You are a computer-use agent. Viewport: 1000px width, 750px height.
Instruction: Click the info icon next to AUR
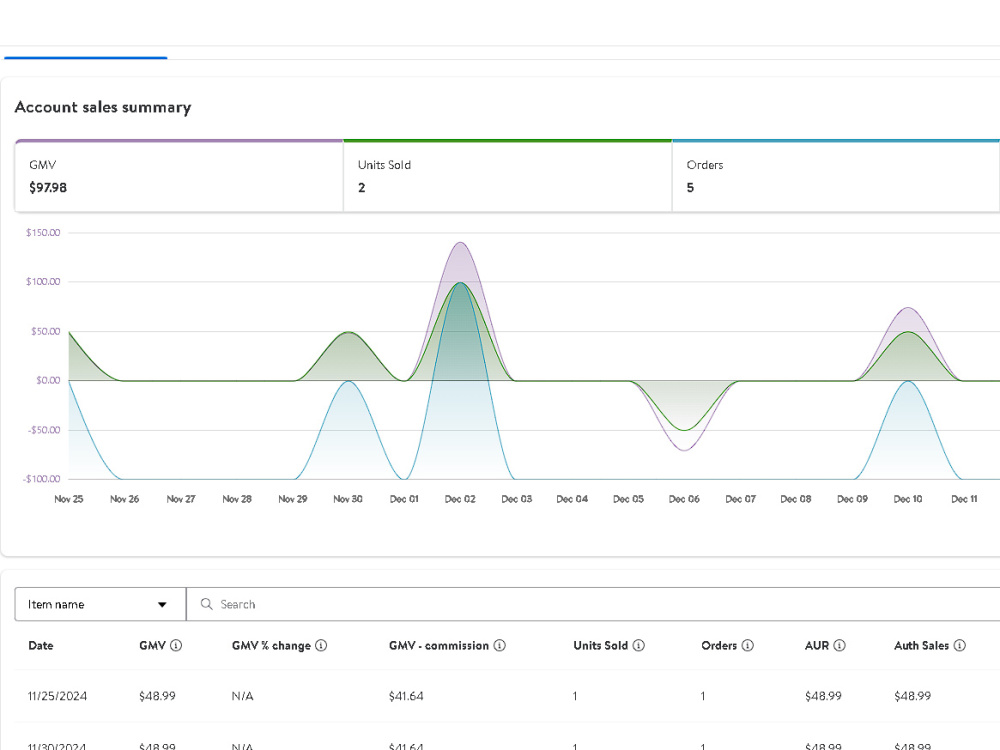tap(839, 645)
